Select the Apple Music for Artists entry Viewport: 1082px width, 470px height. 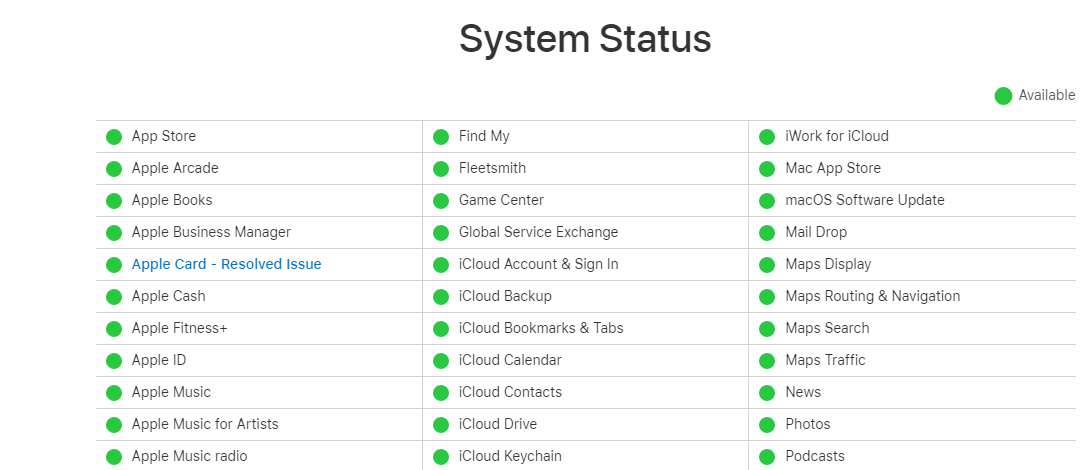point(205,424)
